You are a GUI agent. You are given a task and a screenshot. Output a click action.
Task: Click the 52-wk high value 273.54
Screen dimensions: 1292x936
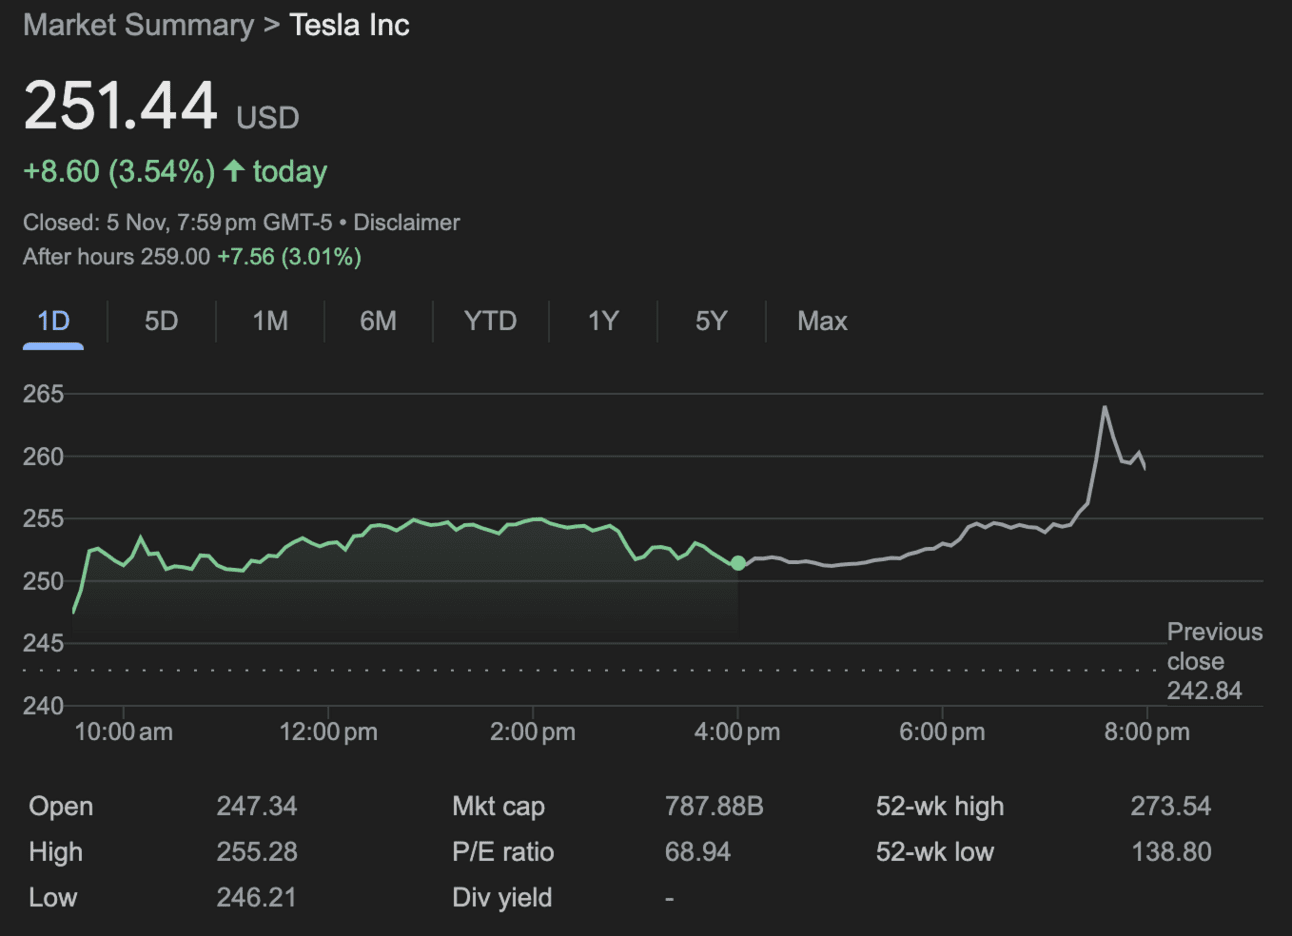point(1171,806)
